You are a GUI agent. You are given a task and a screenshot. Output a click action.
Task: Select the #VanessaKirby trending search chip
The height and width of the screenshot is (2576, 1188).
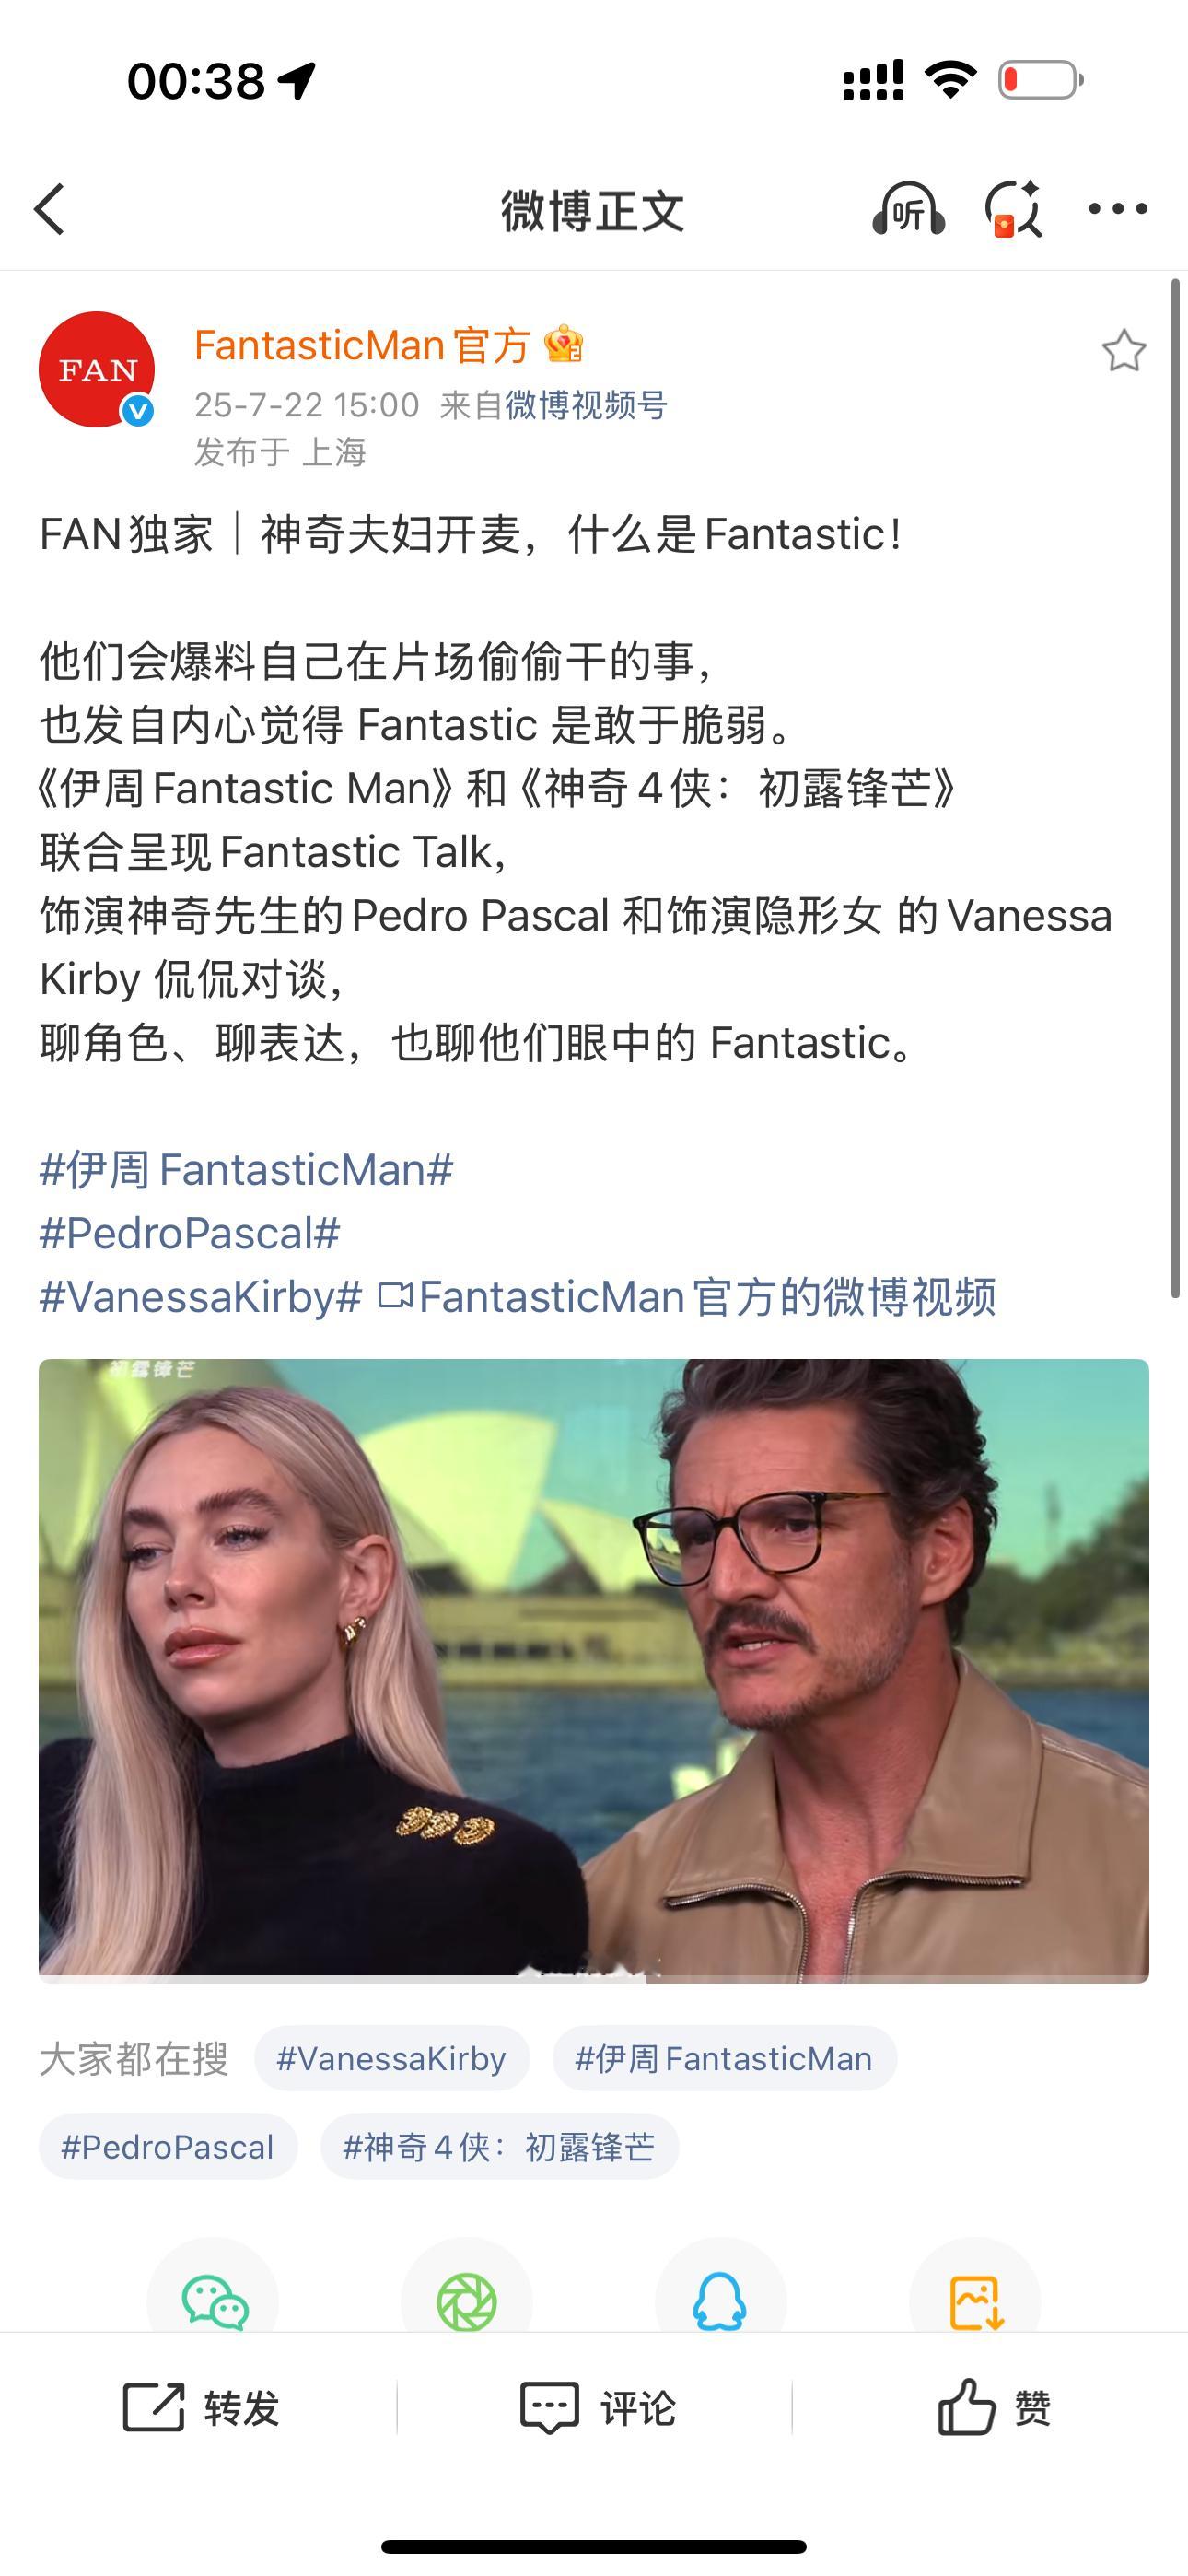391,2059
